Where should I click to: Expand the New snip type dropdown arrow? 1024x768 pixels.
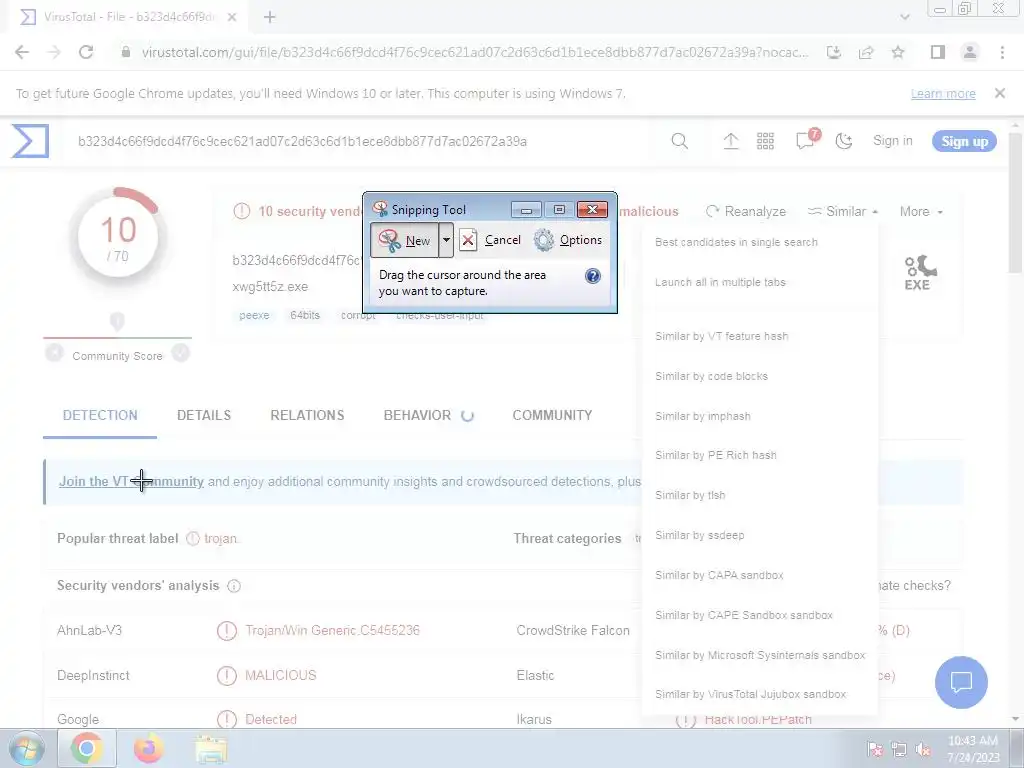[446, 240]
